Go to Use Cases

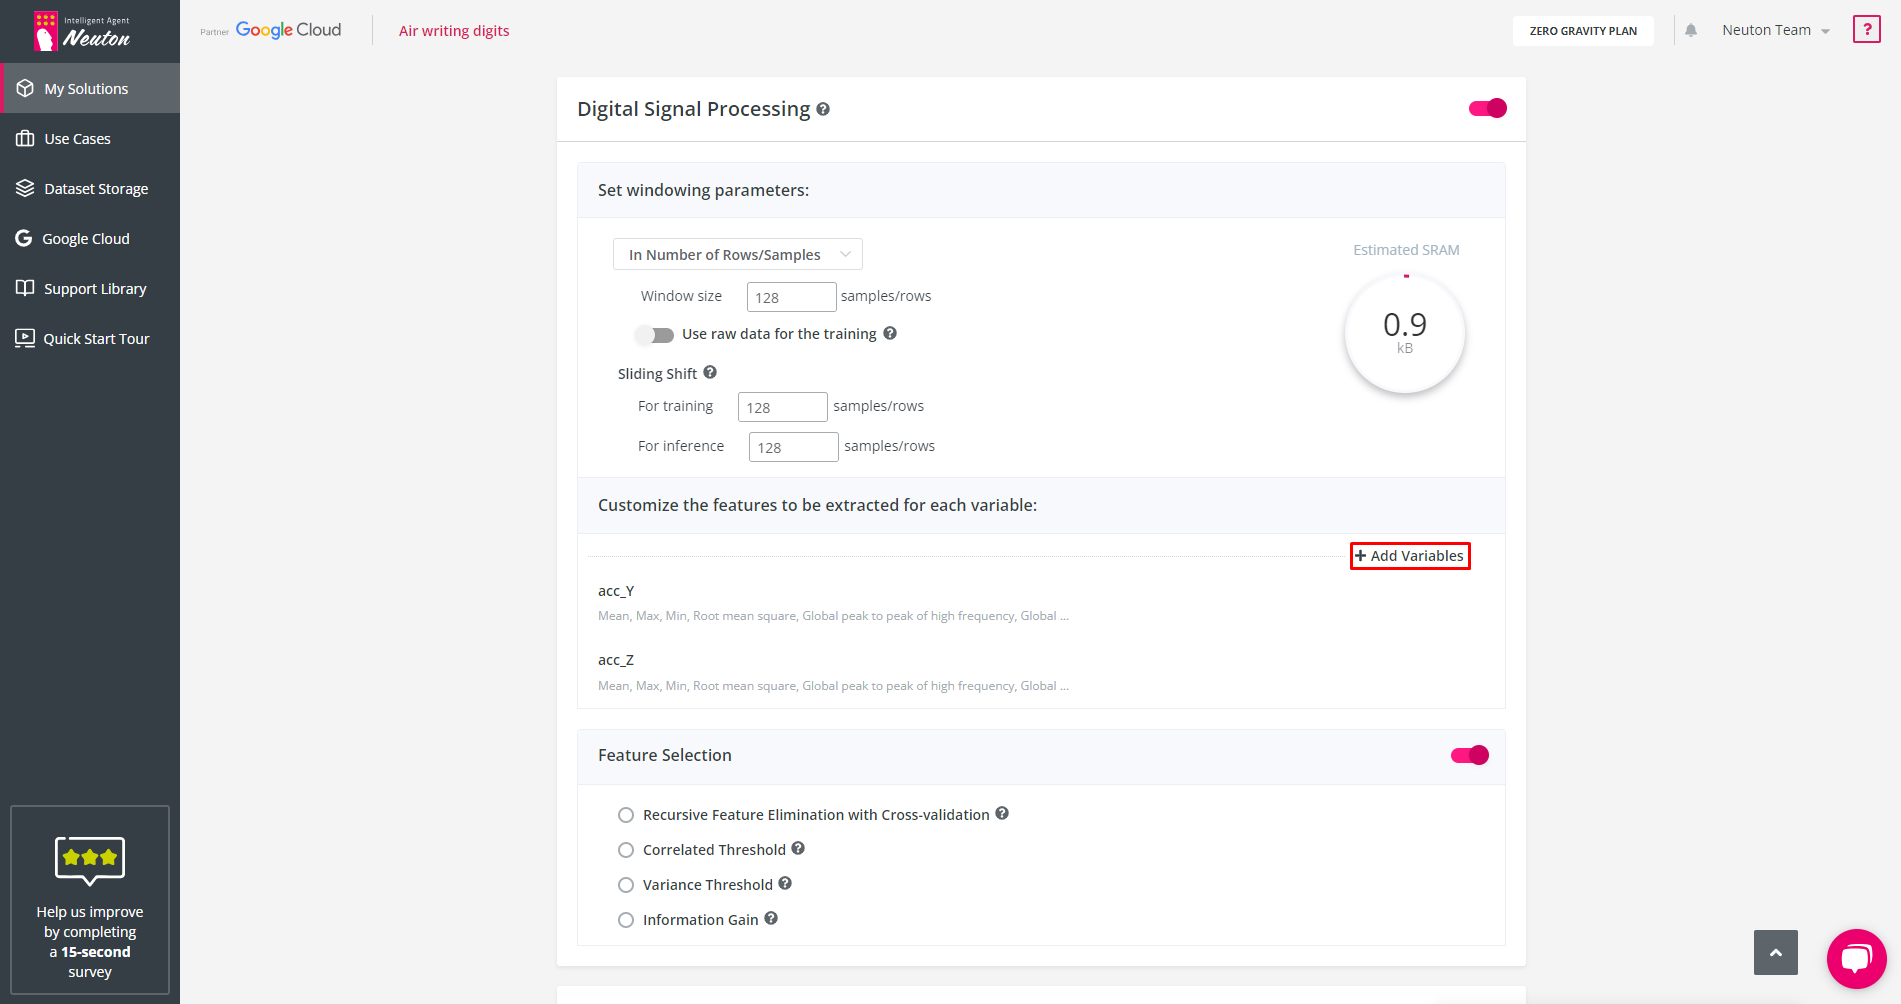pos(90,138)
